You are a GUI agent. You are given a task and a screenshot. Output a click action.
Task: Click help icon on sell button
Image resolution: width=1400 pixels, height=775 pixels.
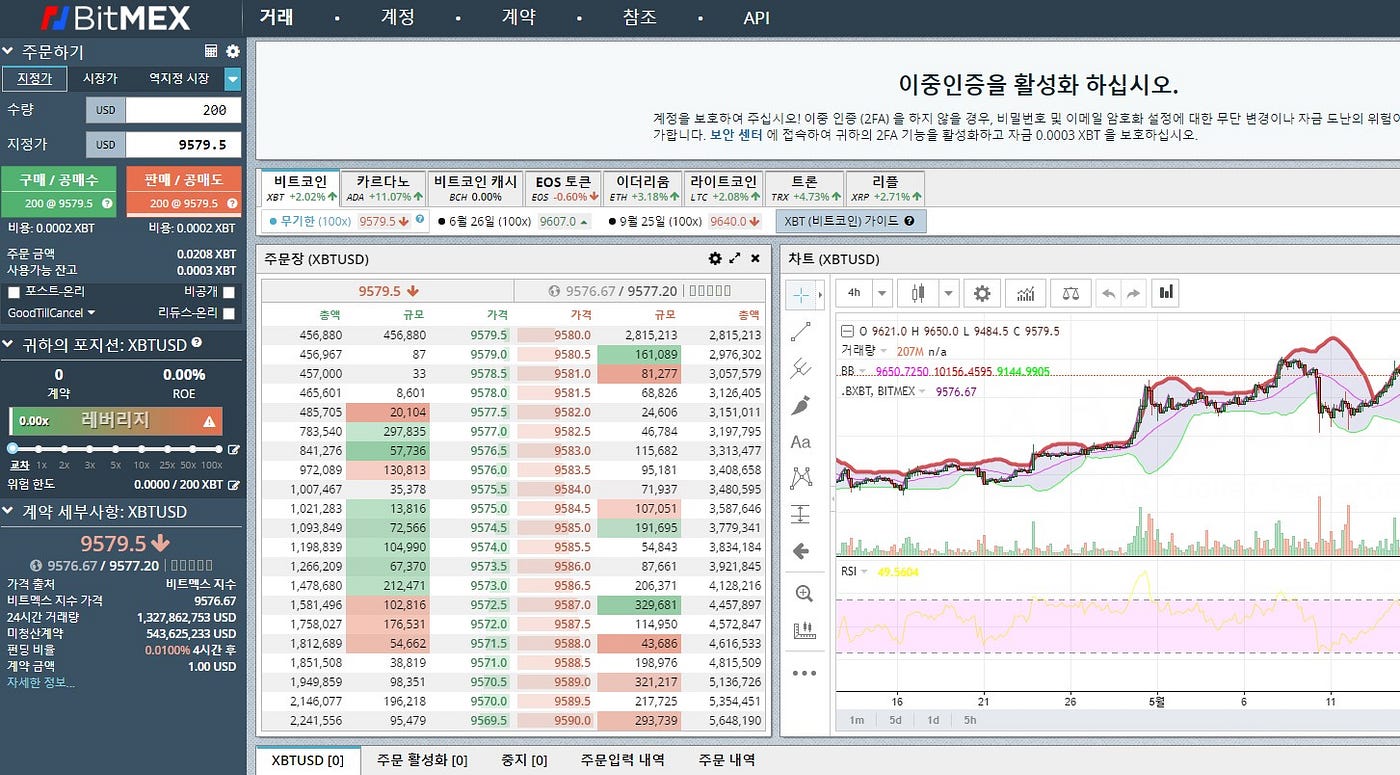click(231, 203)
